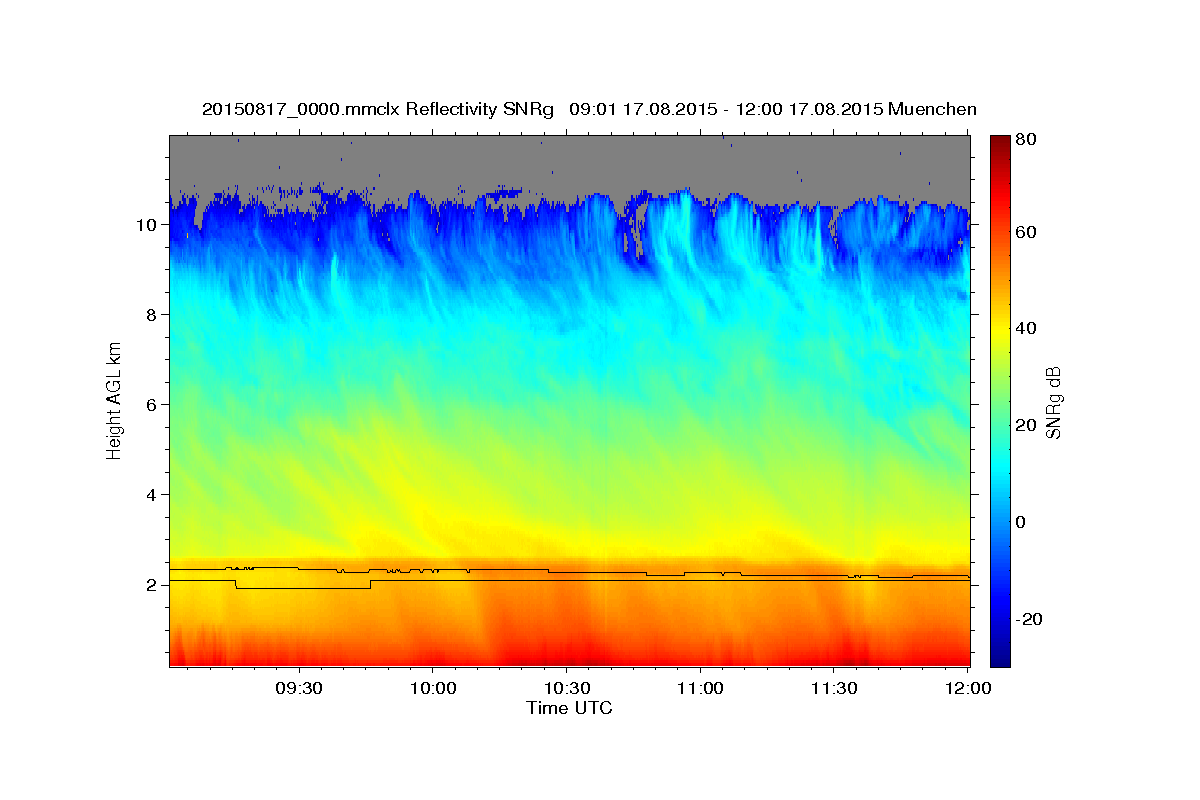Click the height tick label 4
The height and width of the screenshot is (800, 1200).
(x=152, y=495)
